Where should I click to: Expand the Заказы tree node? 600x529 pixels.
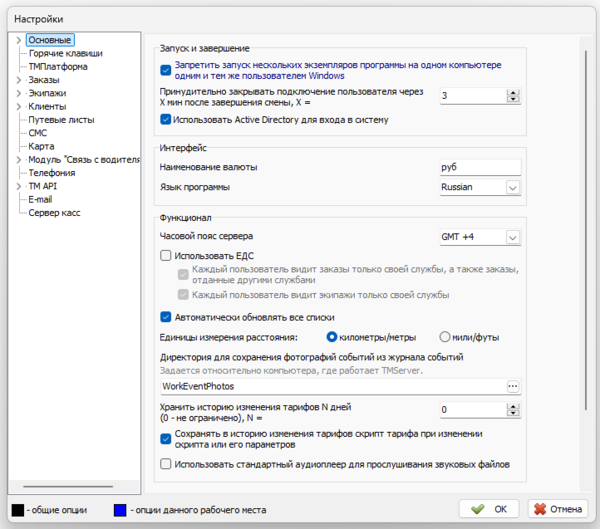click(x=20, y=80)
